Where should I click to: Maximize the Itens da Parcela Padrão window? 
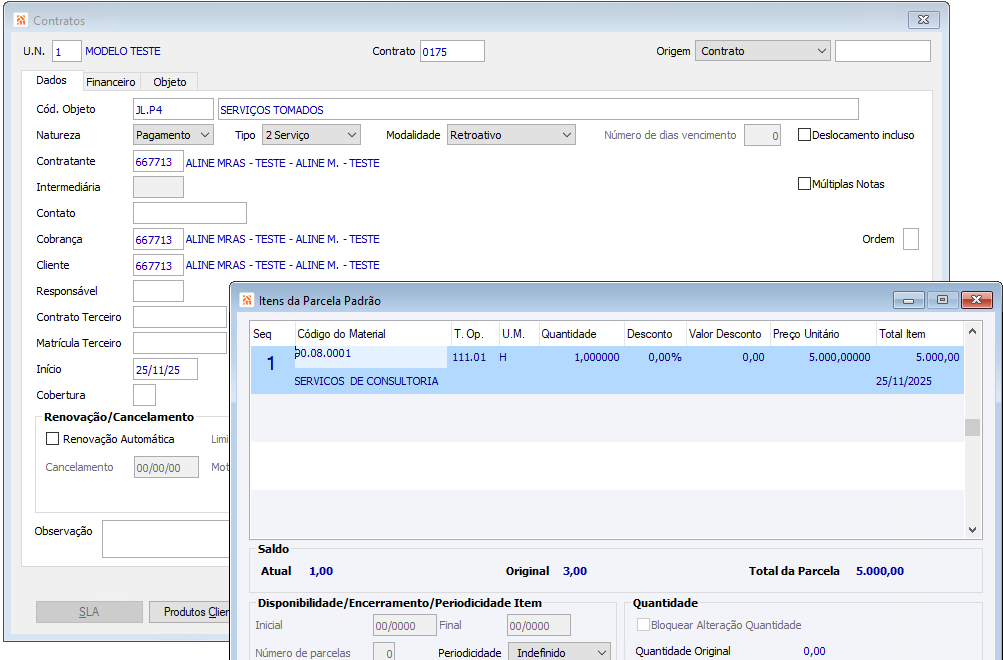click(x=941, y=300)
